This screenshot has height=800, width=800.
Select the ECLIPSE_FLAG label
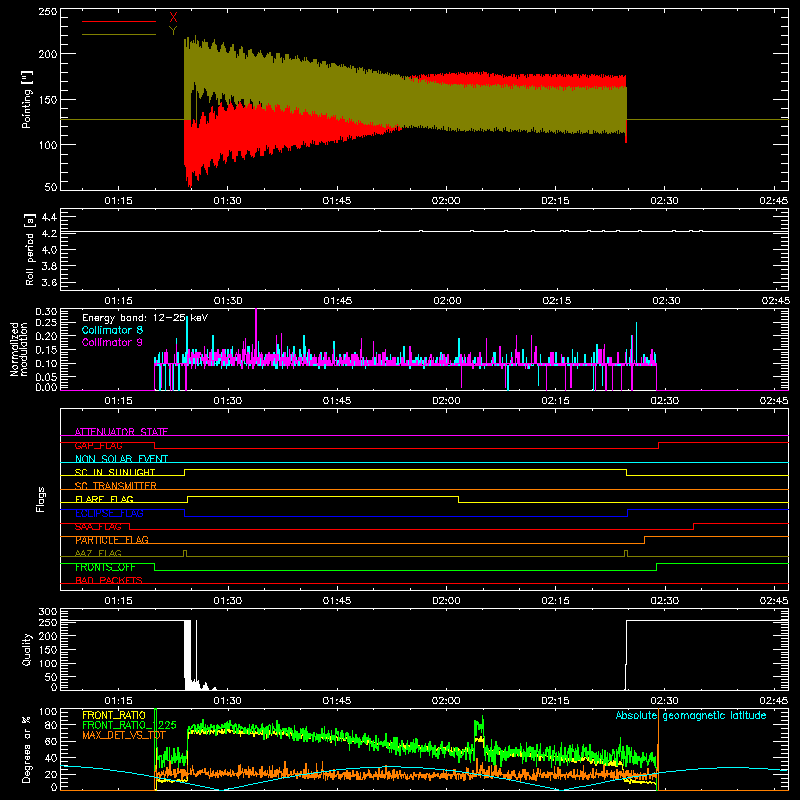(x=109, y=513)
